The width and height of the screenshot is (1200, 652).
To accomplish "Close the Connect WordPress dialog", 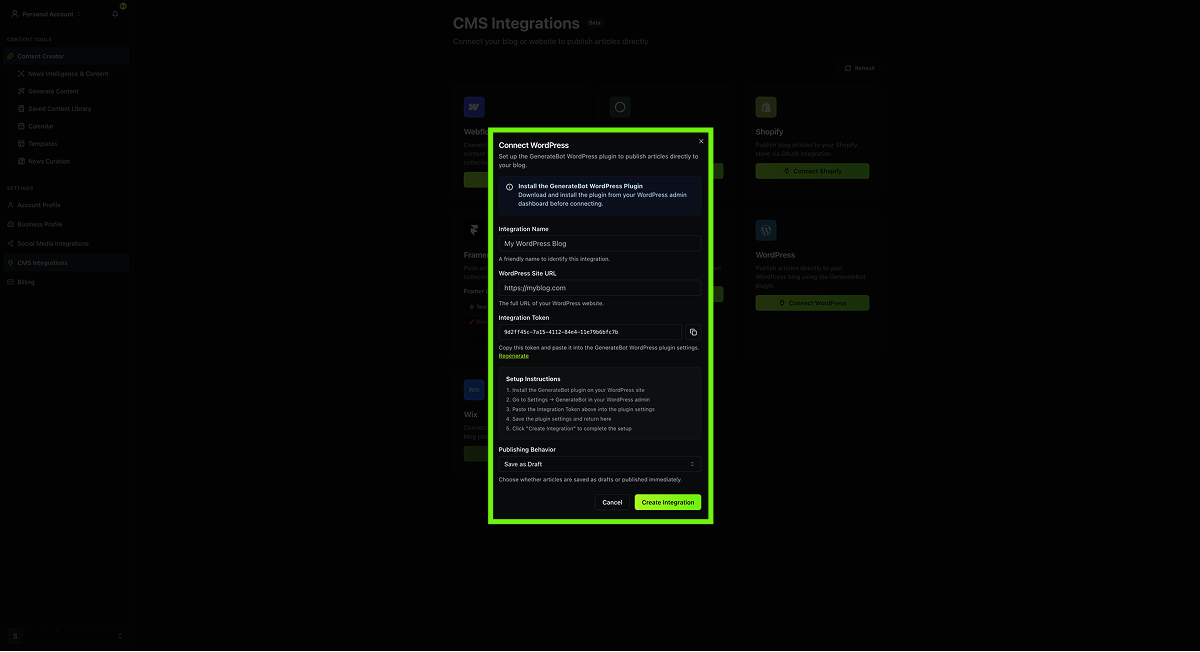I will coord(701,141).
